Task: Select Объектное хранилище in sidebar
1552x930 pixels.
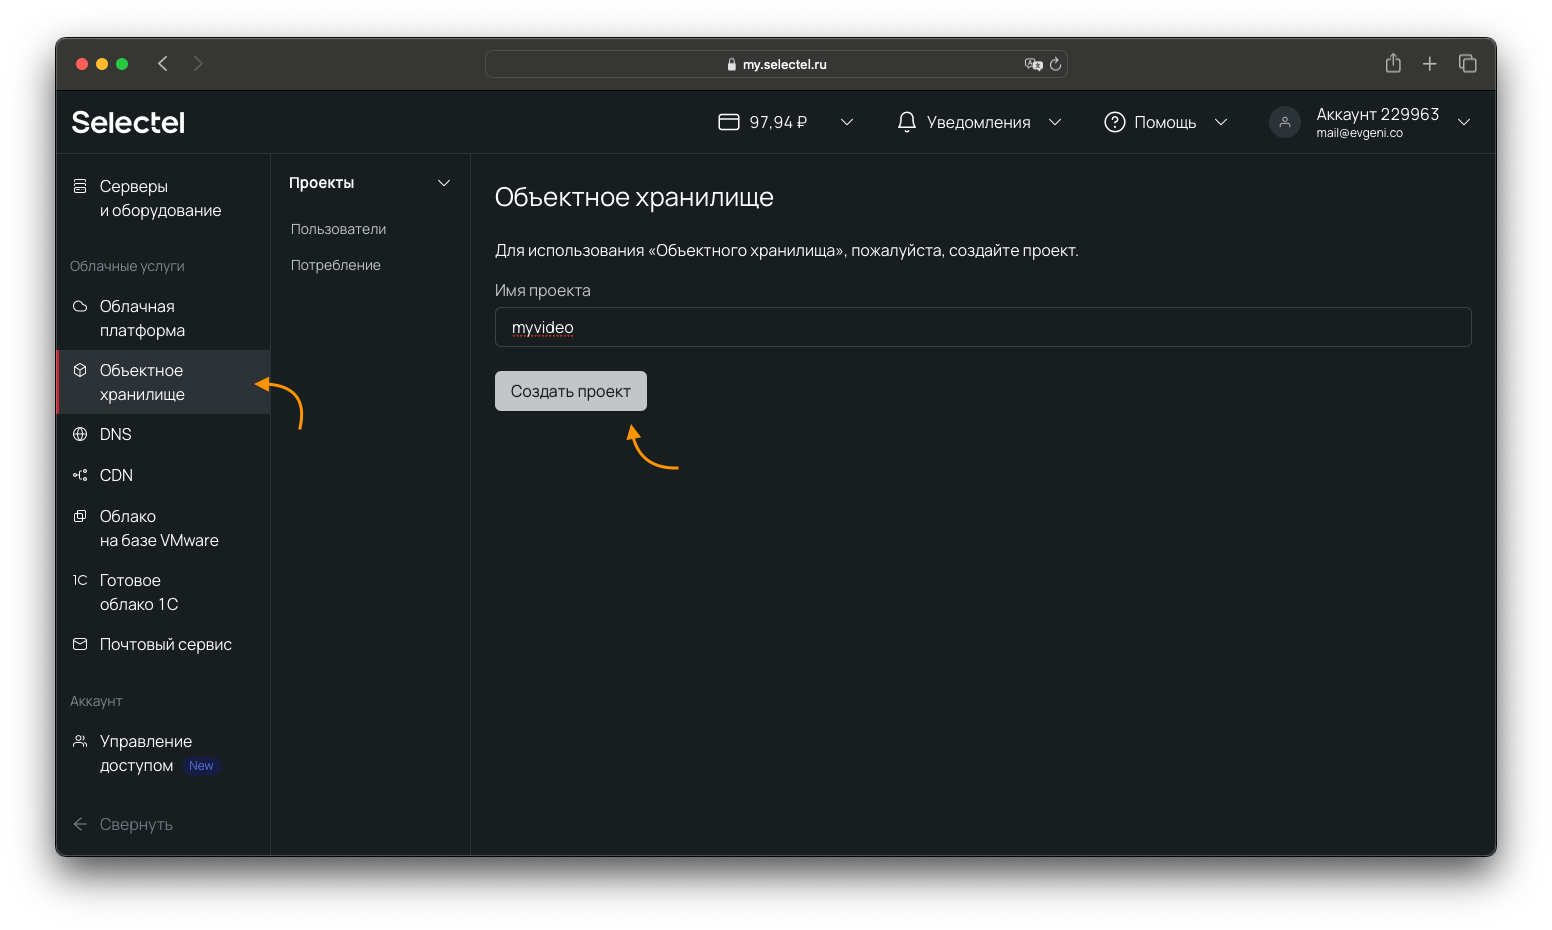Action: point(163,382)
